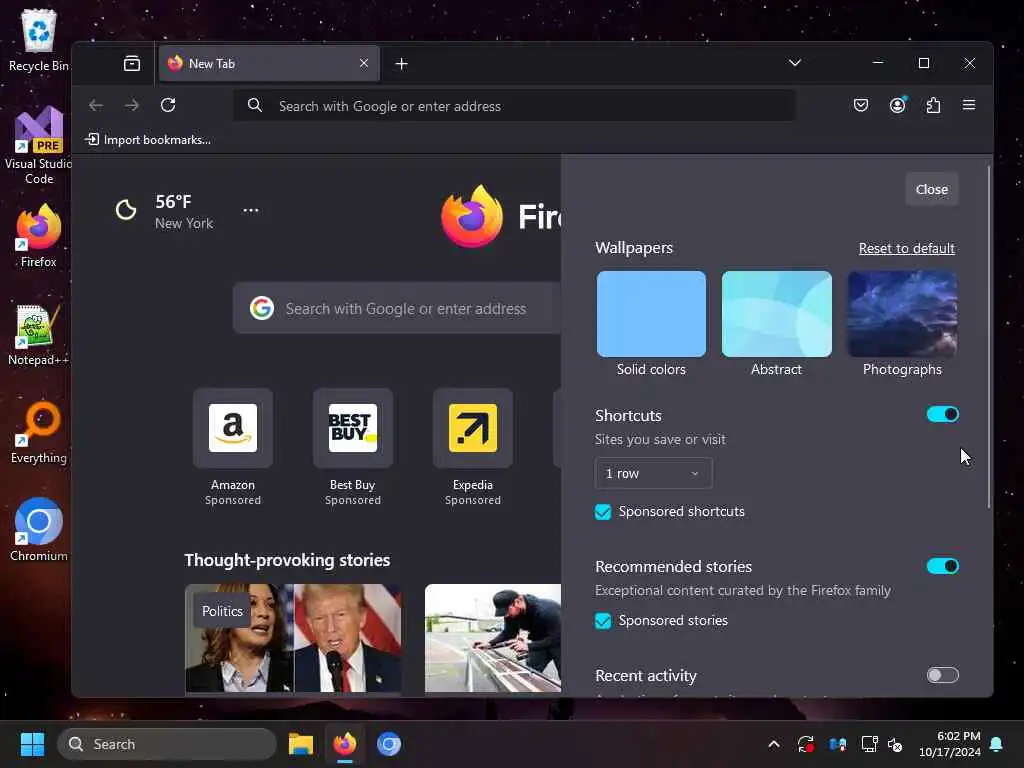Select the Notepad++ desktop shortcut
The height and width of the screenshot is (768, 1024).
39,335
